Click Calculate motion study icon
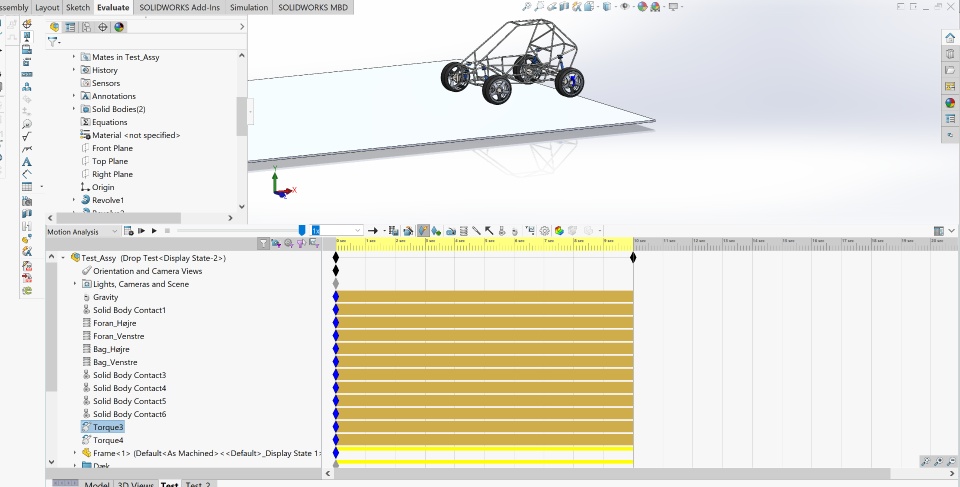The image size is (960, 487). (x=129, y=231)
